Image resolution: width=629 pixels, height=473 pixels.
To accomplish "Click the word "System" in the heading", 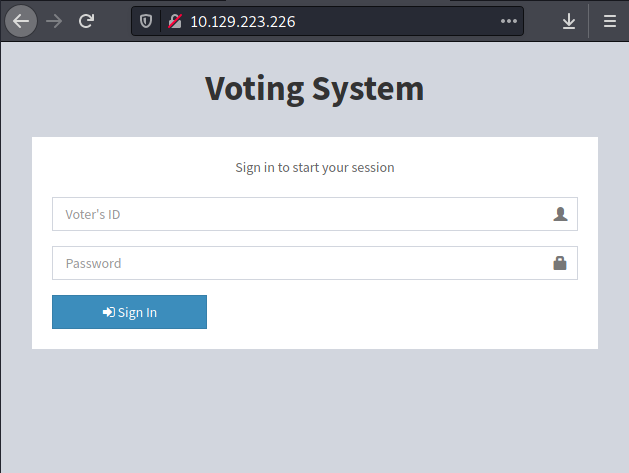I will click(368, 88).
